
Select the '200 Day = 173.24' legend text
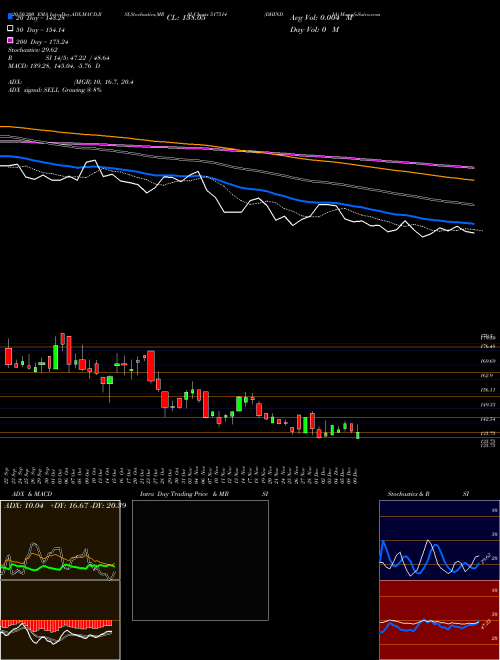click(42, 42)
